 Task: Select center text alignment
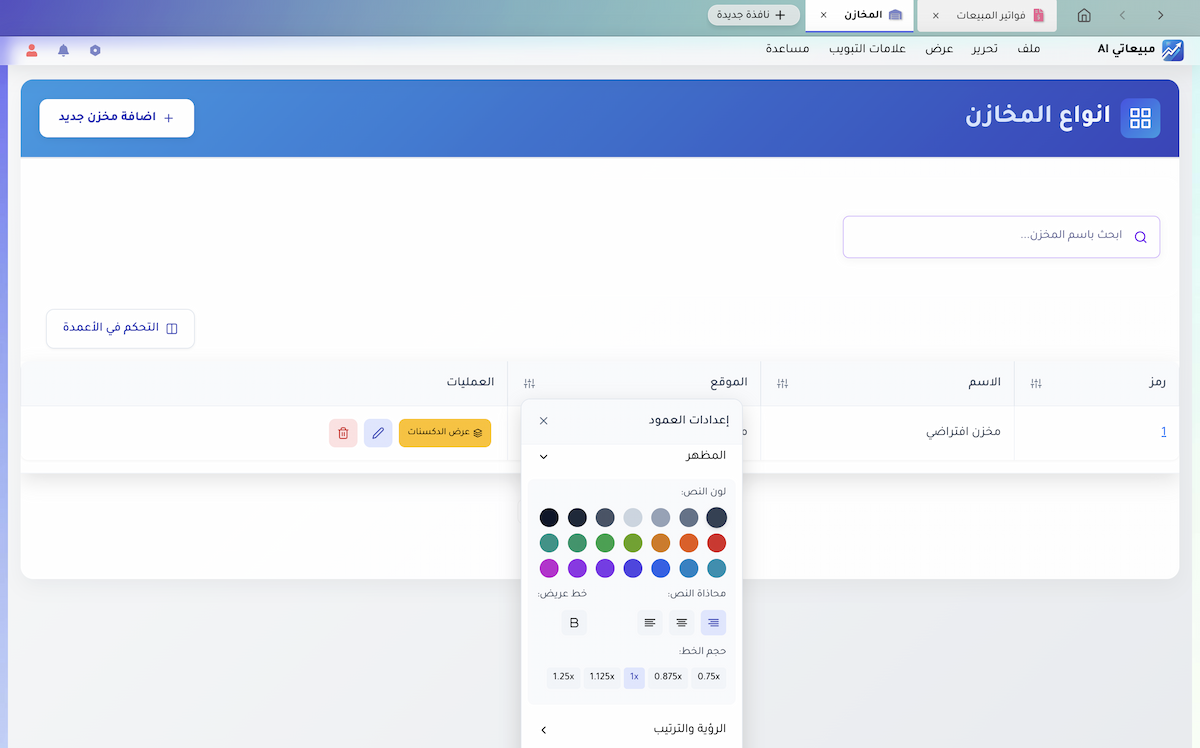pyautogui.click(x=682, y=623)
